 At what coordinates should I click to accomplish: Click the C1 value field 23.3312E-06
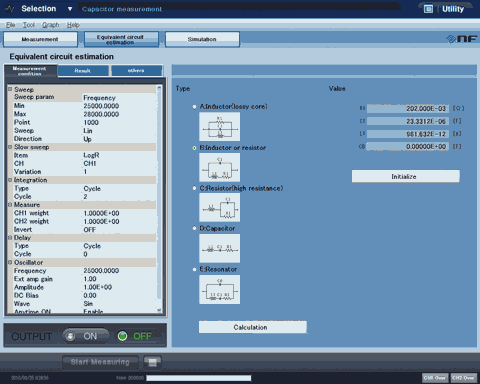click(408, 121)
